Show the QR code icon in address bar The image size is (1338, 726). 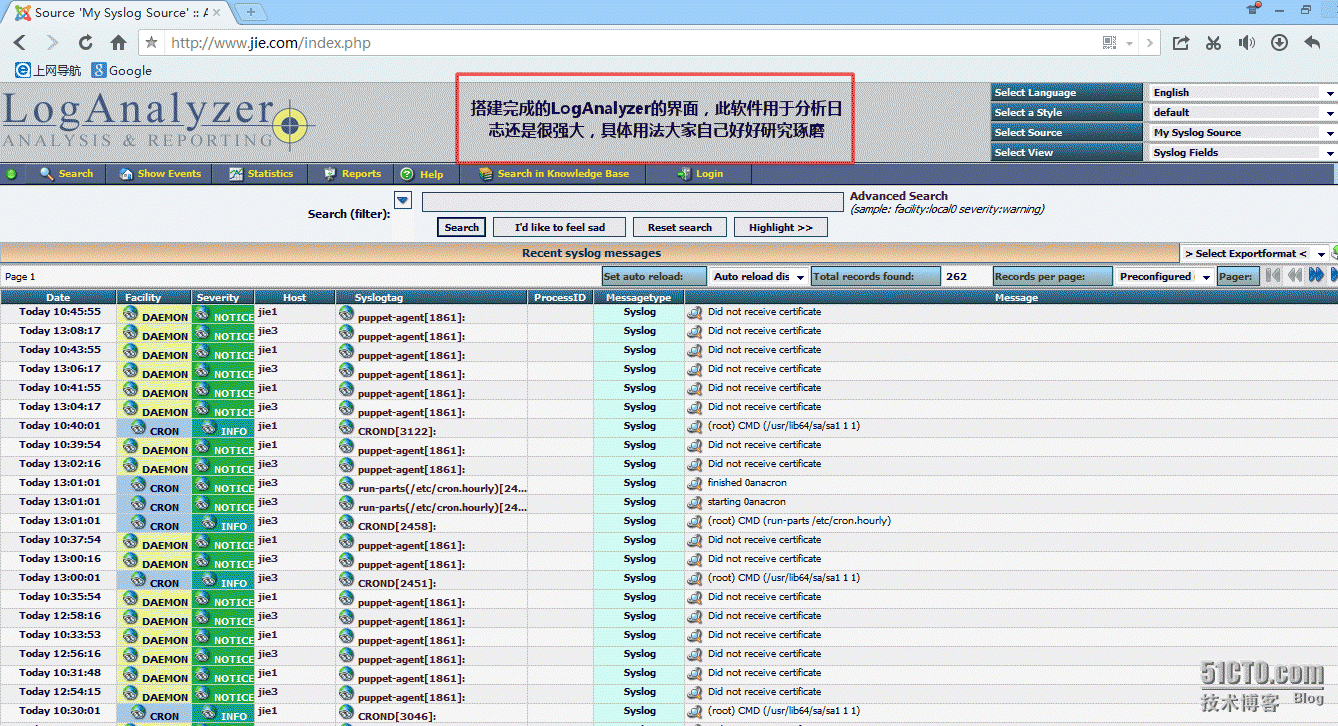pos(1109,43)
